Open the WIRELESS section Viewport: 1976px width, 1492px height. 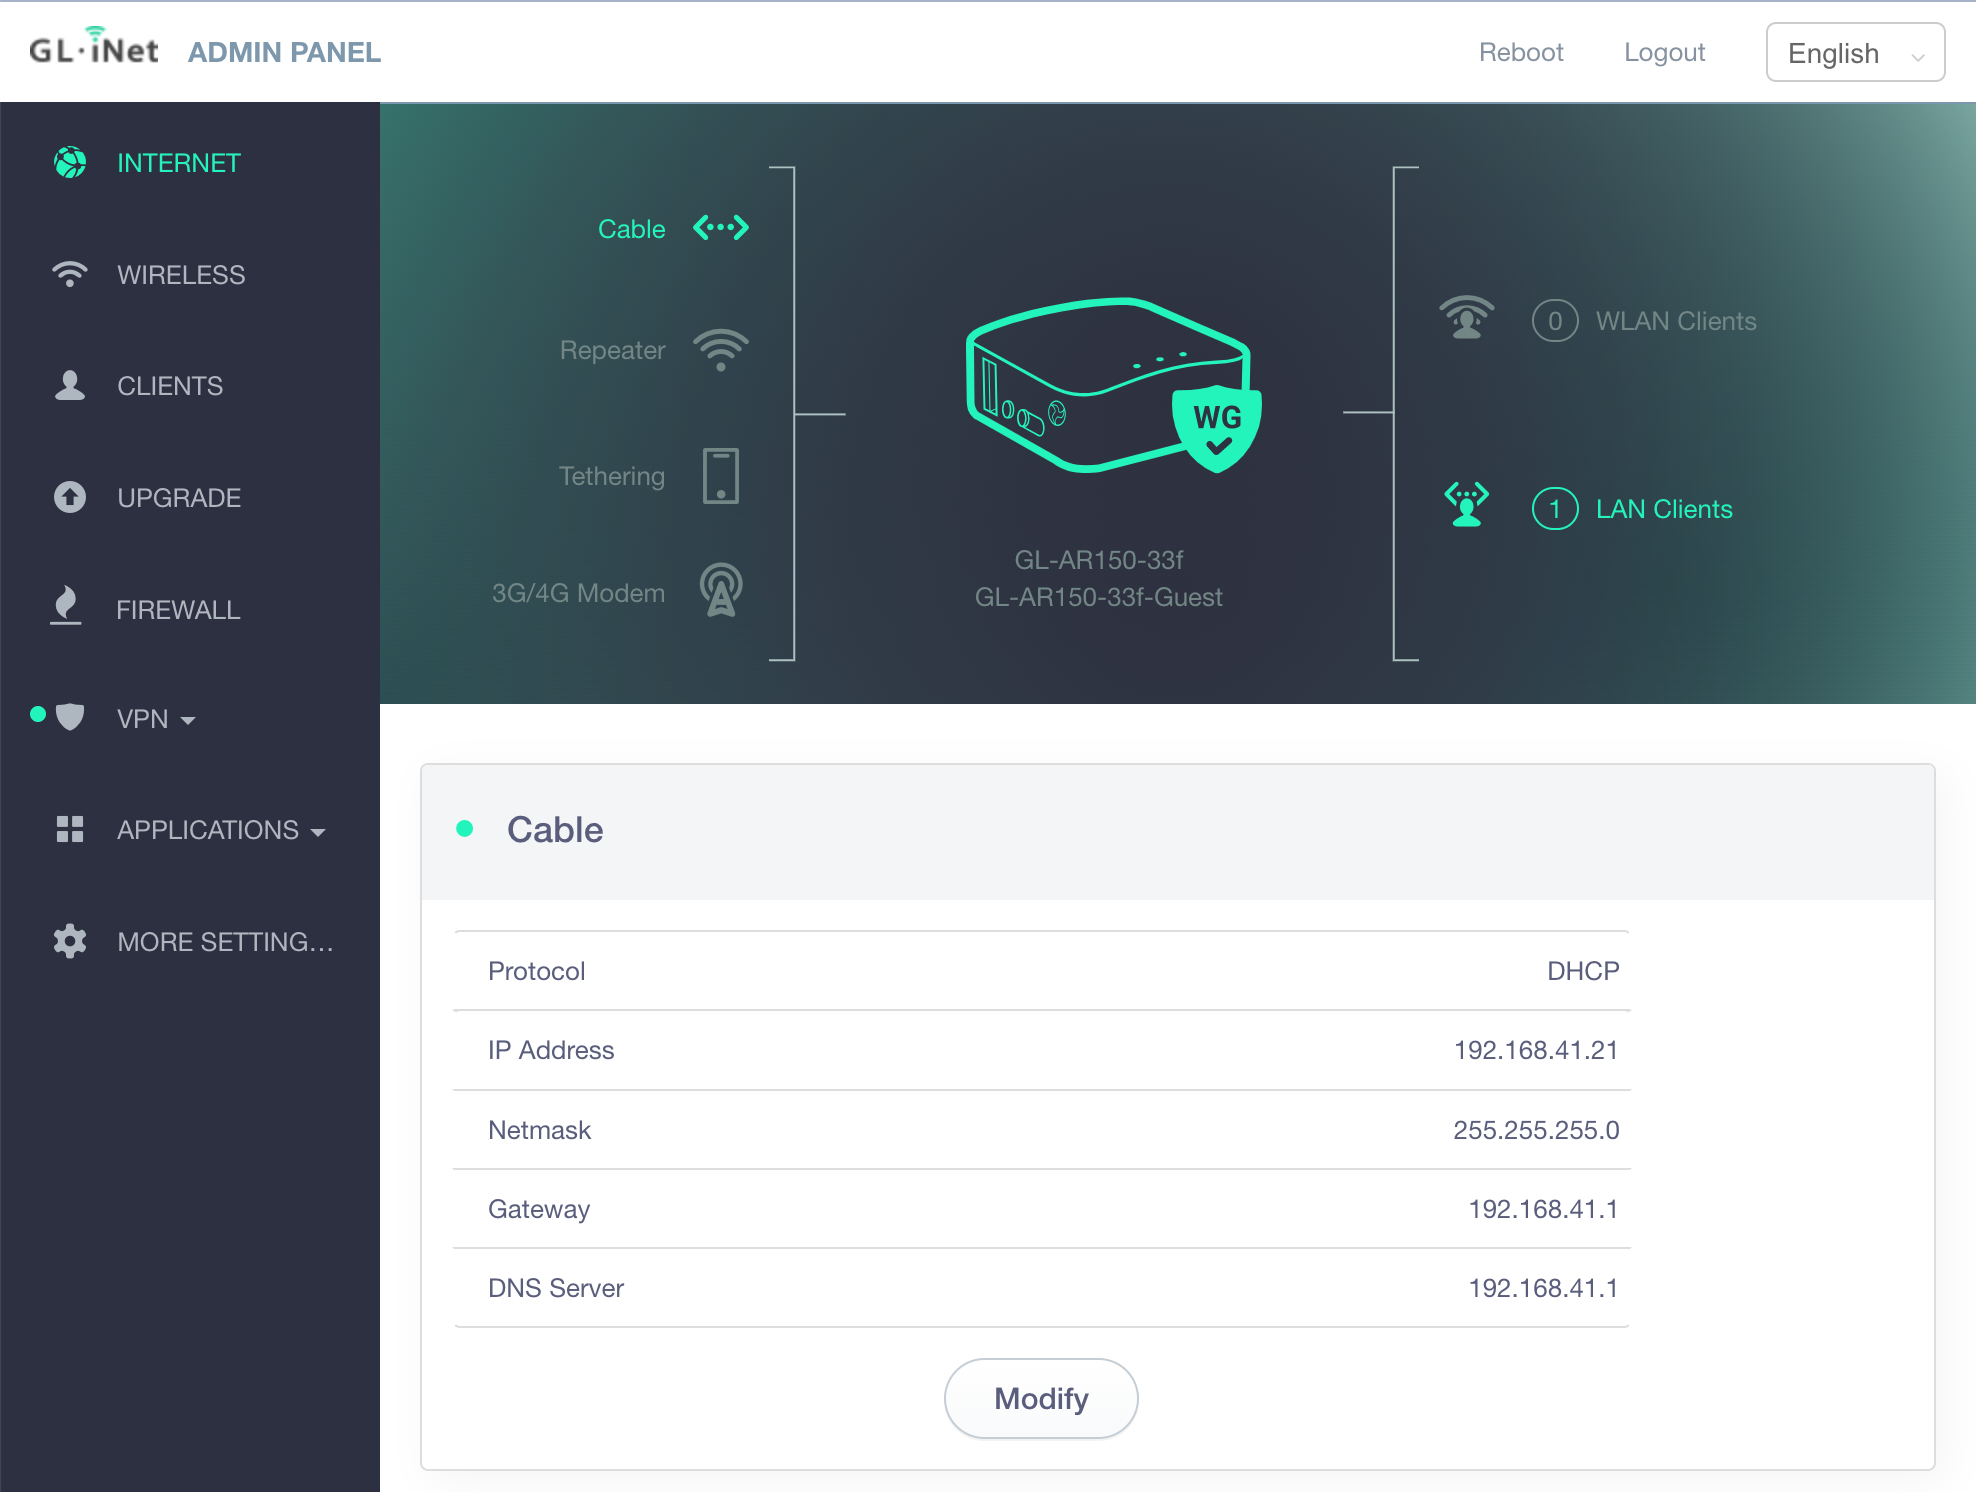click(180, 275)
